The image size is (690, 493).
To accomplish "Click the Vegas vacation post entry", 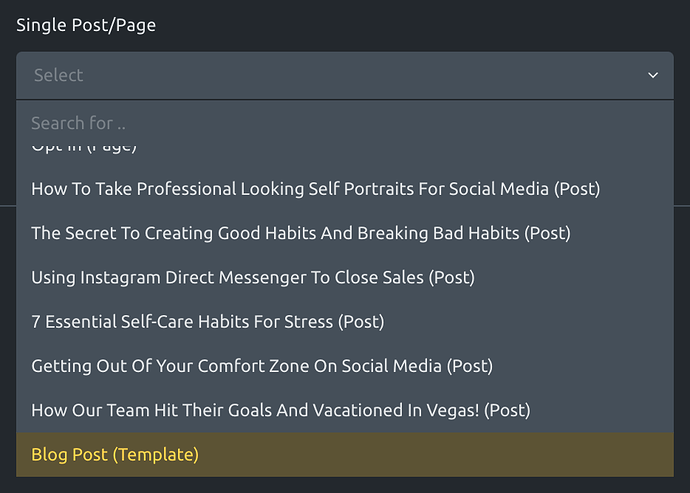I will (345, 410).
